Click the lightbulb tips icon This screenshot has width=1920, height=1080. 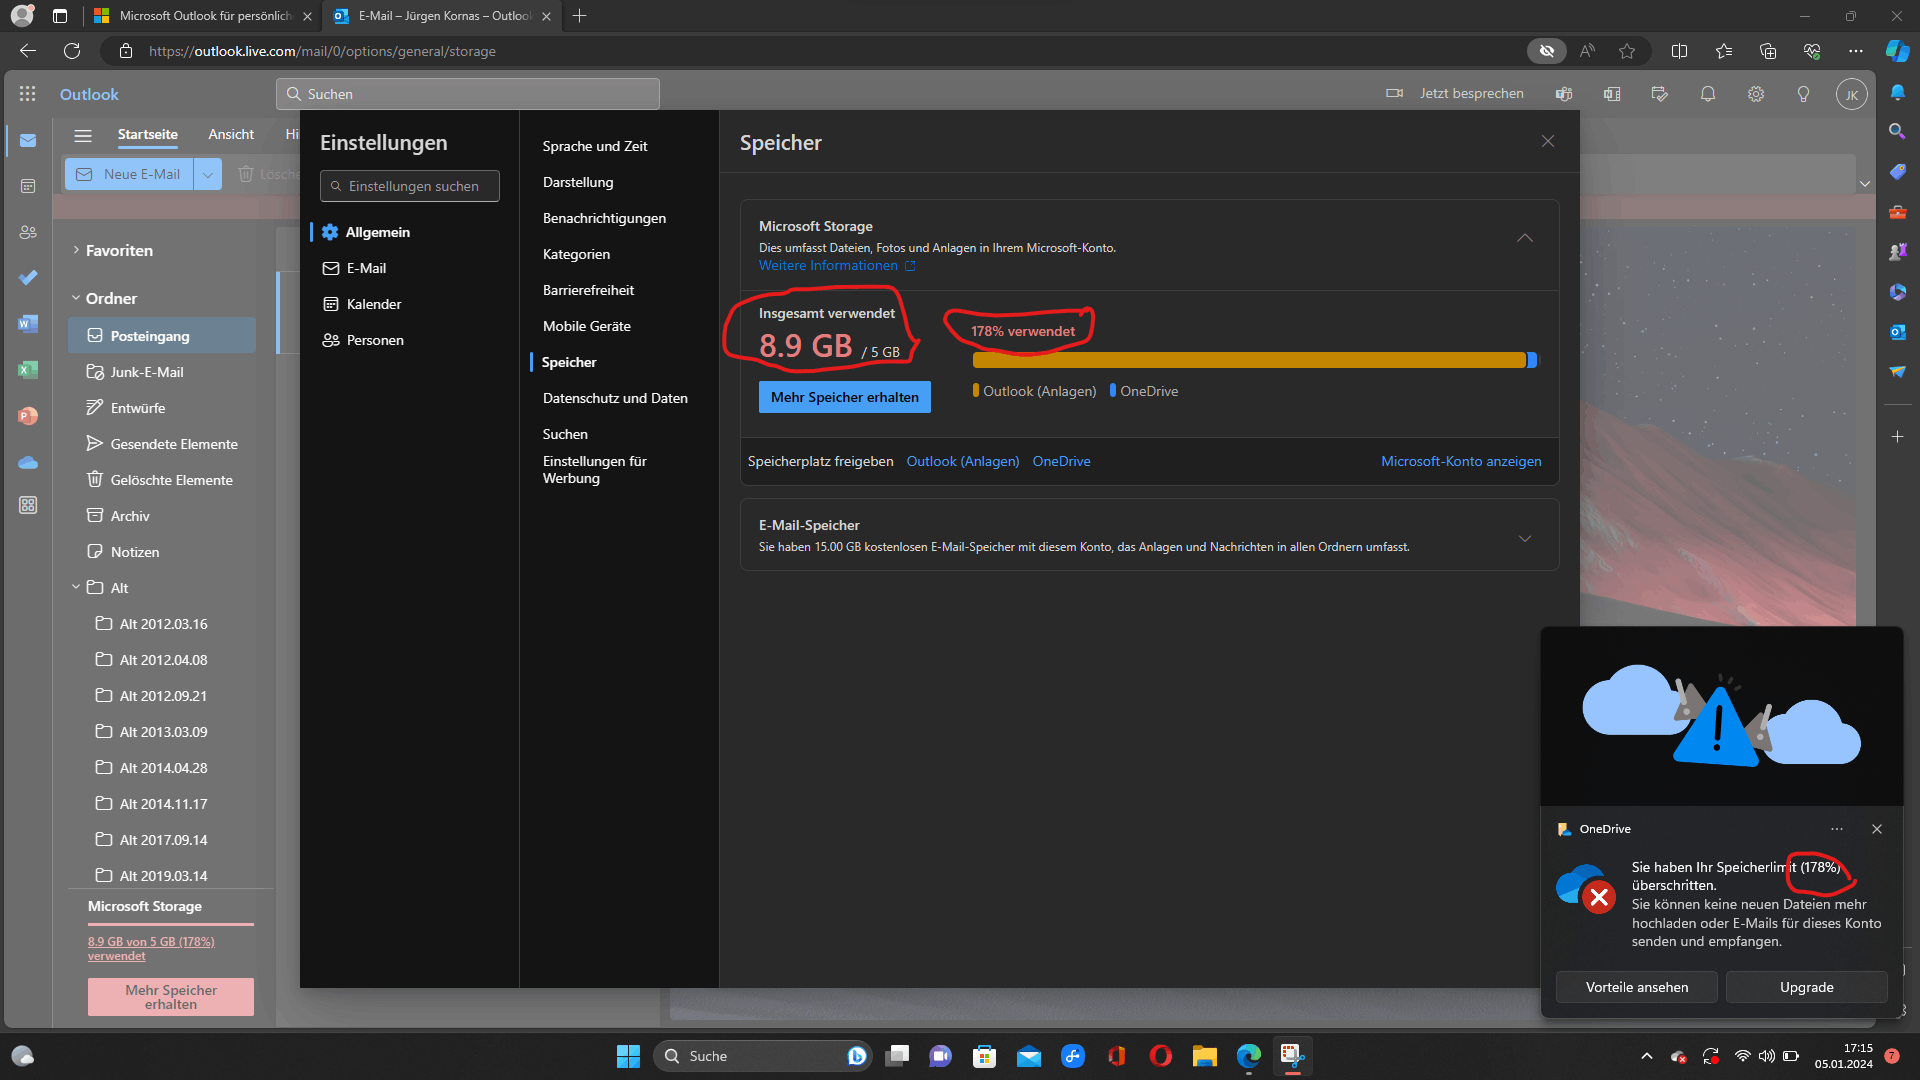coord(1804,94)
